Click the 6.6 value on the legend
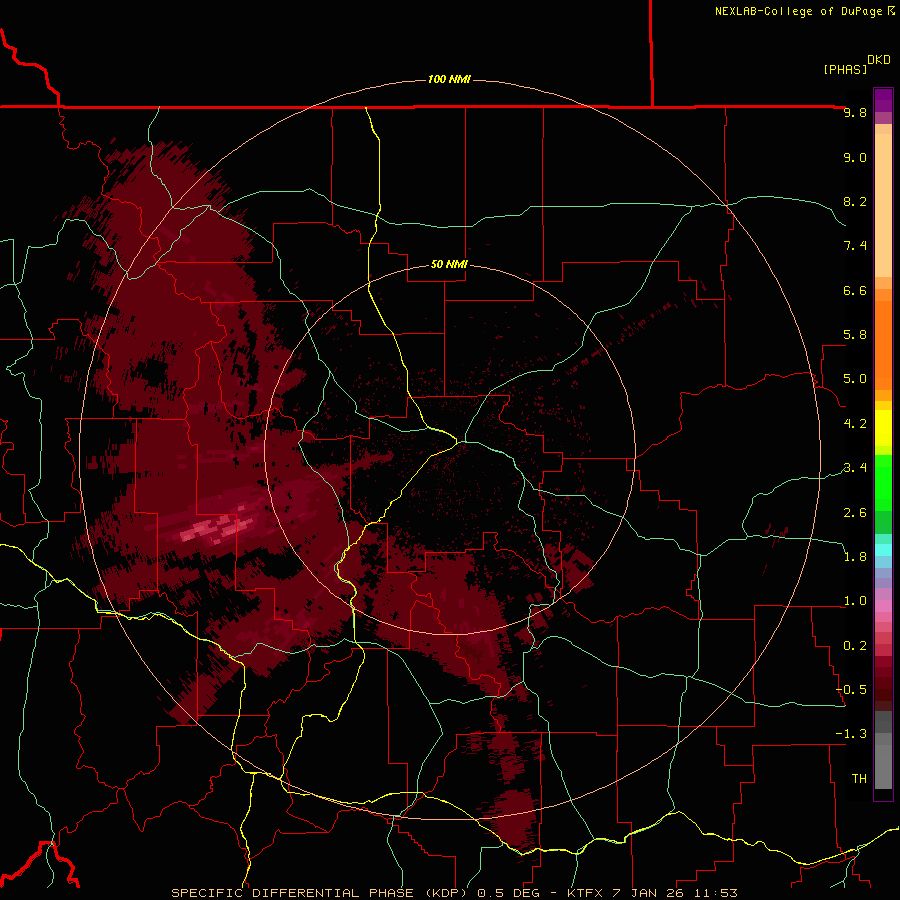The image size is (900, 900). pos(855,290)
